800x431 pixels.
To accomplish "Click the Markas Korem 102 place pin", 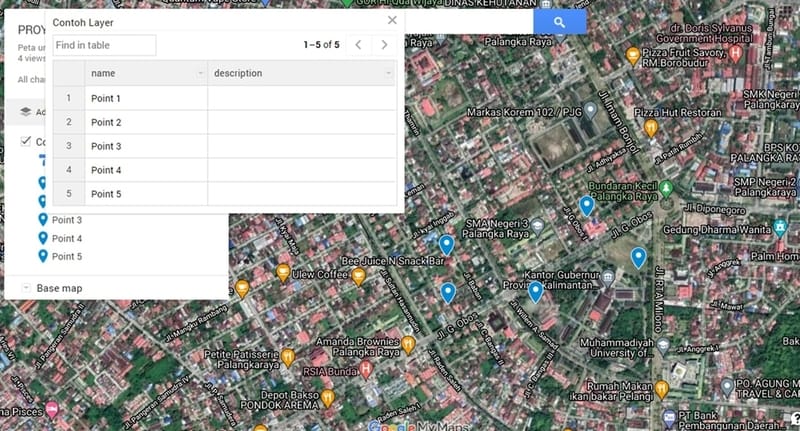I will (590, 110).
